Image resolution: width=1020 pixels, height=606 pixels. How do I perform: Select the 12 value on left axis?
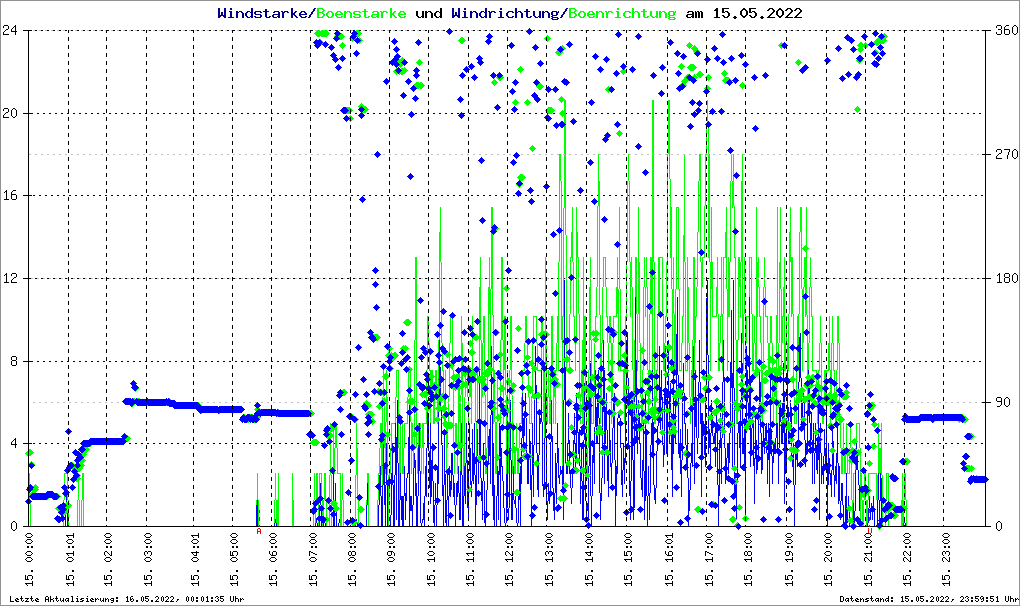tap(12, 278)
